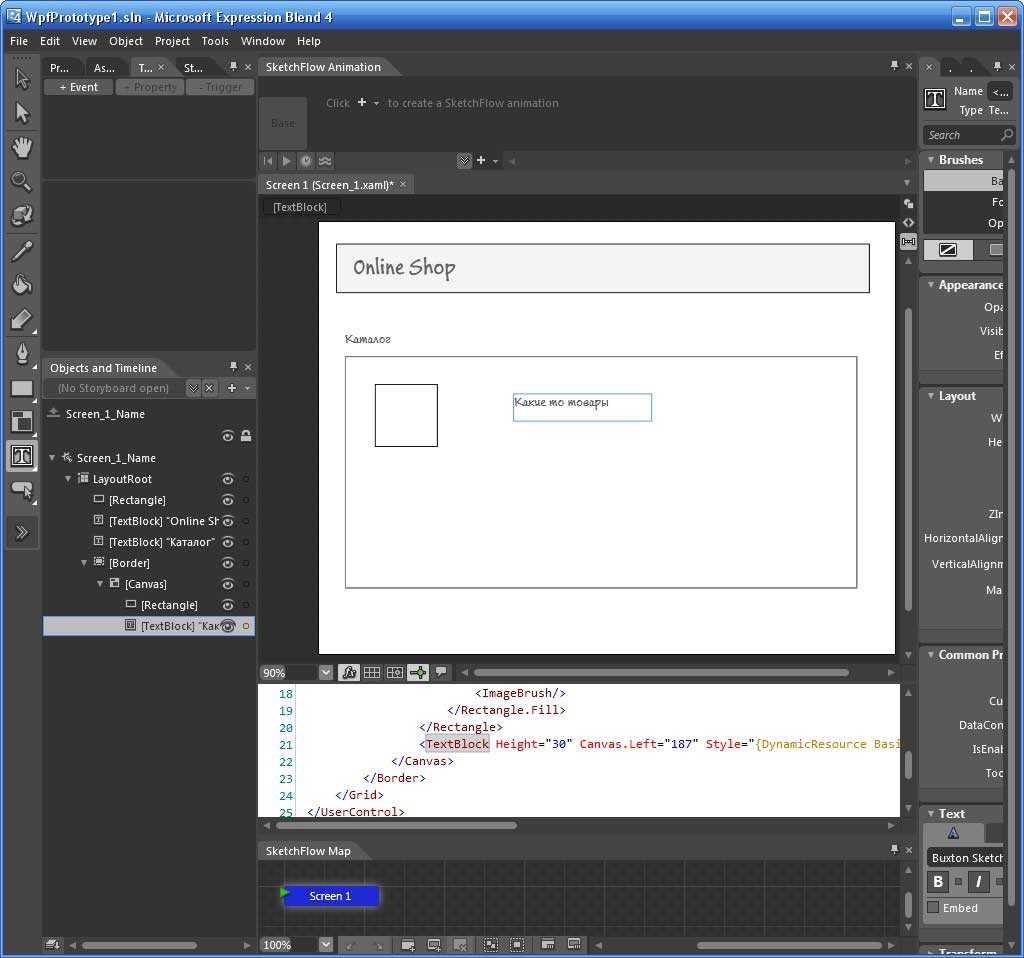This screenshot has height=958, width=1024.
Task: Open the 90% zoom dropdown
Action: 325,673
